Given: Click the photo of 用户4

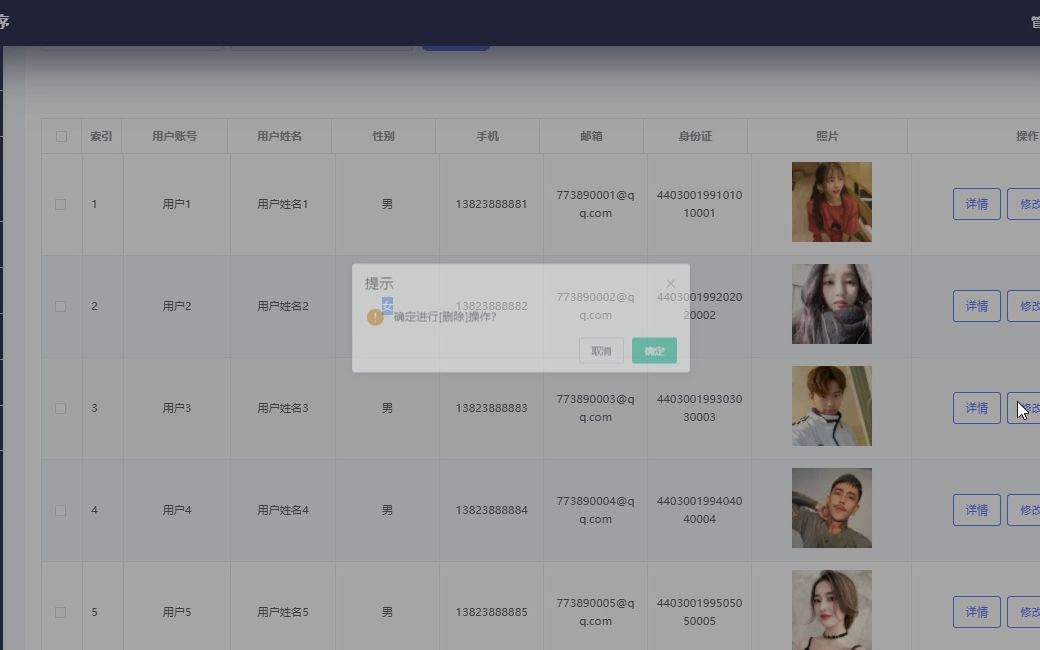Looking at the screenshot, I should (831, 508).
